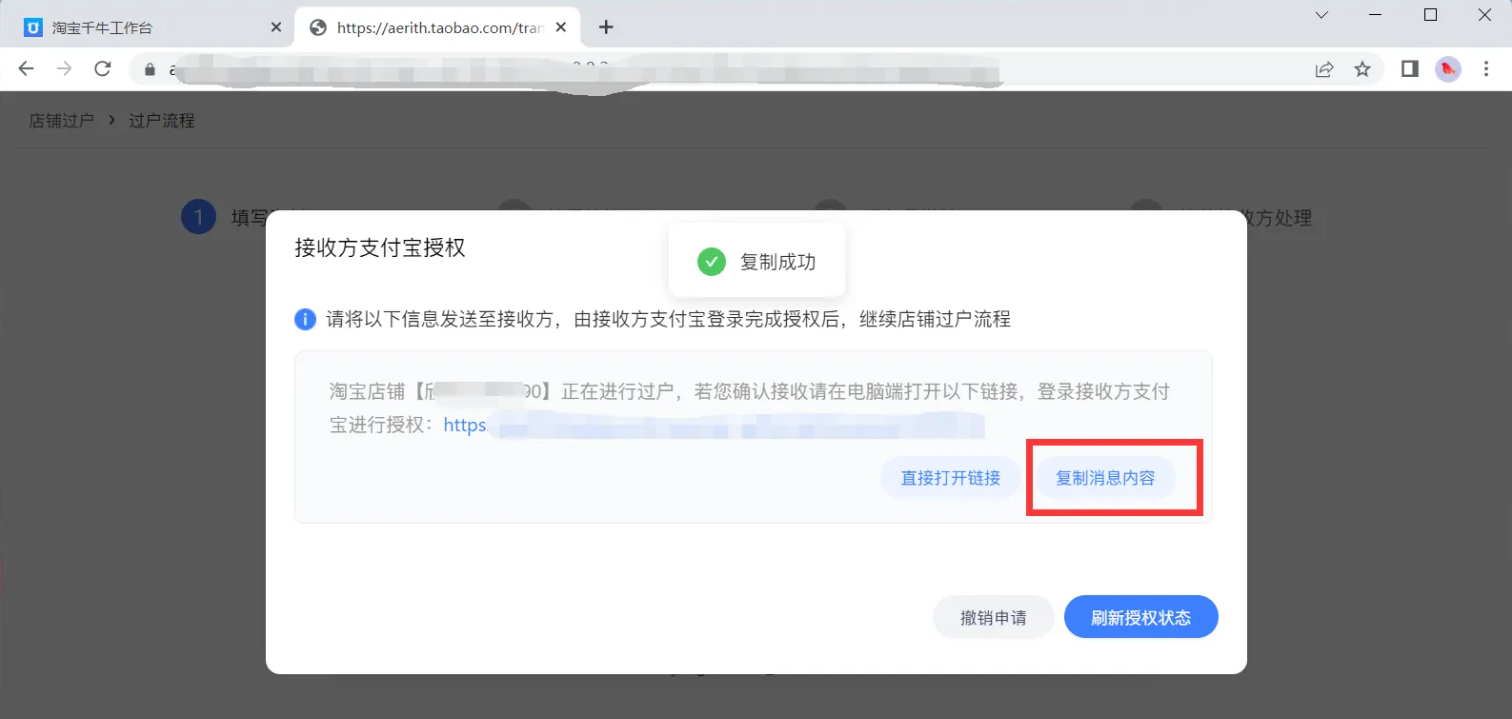Bookmark this page with the star icon
The image size is (1512, 719).
click(x=1362, y=69)
